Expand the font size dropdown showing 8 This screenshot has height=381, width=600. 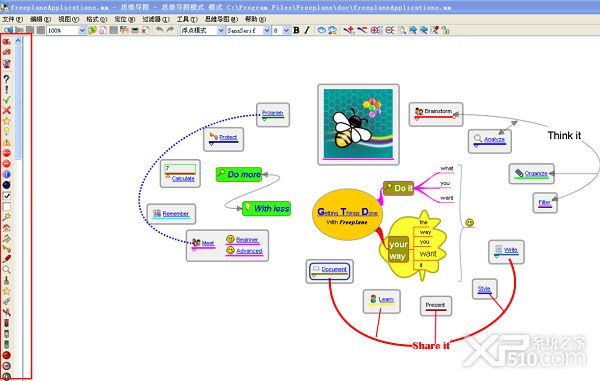click(x=286, y=31)
